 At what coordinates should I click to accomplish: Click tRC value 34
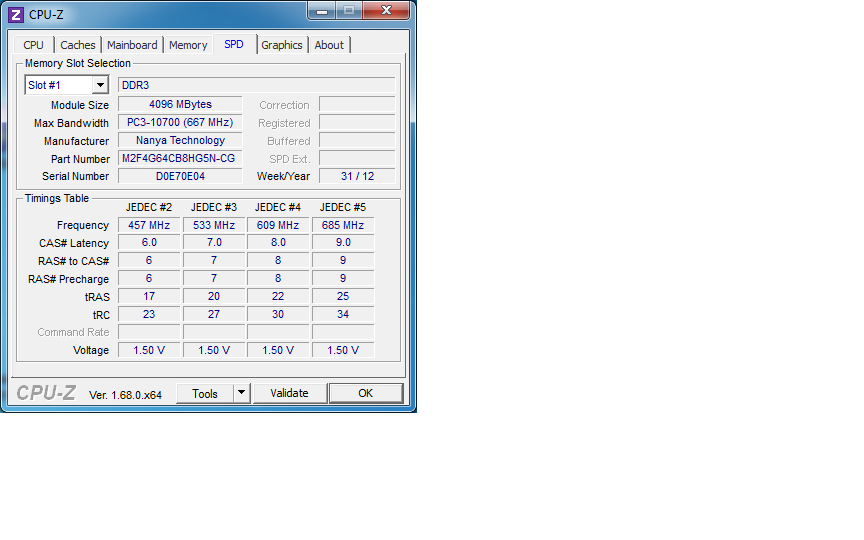click(x=343, y=314)
